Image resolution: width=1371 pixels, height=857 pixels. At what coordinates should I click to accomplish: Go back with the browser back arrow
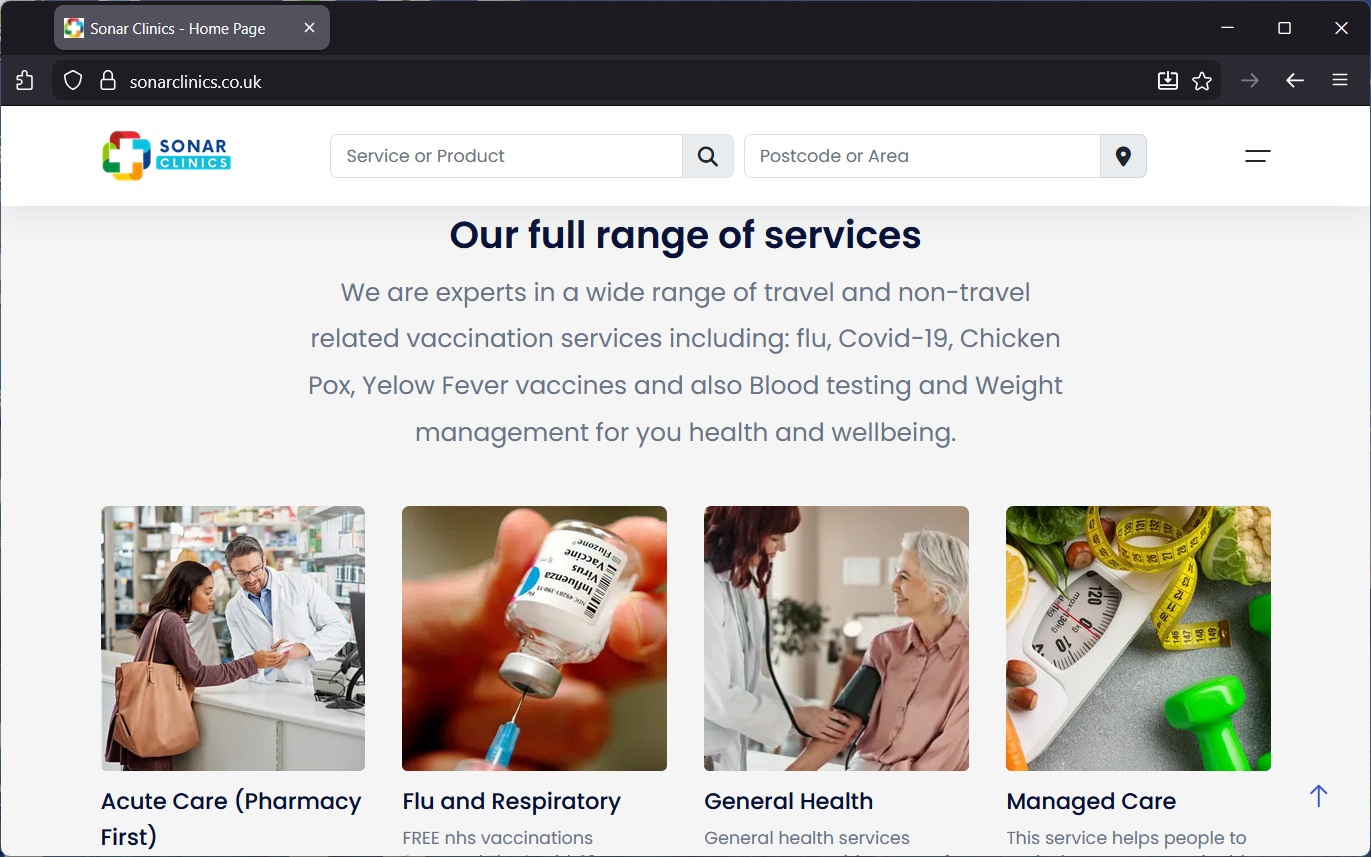(1295, 81)
